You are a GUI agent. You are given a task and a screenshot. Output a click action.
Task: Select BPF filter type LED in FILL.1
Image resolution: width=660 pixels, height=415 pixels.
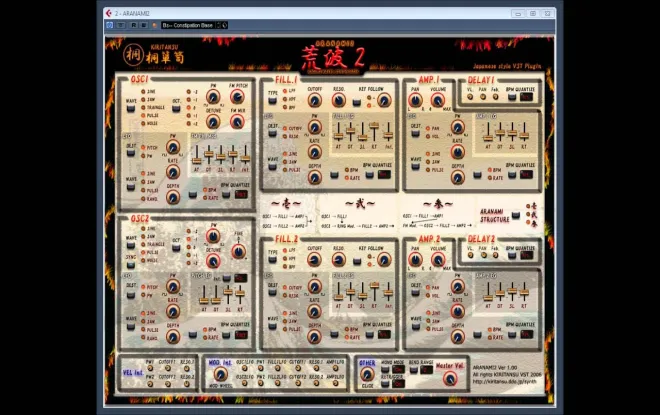pos(285,107)
